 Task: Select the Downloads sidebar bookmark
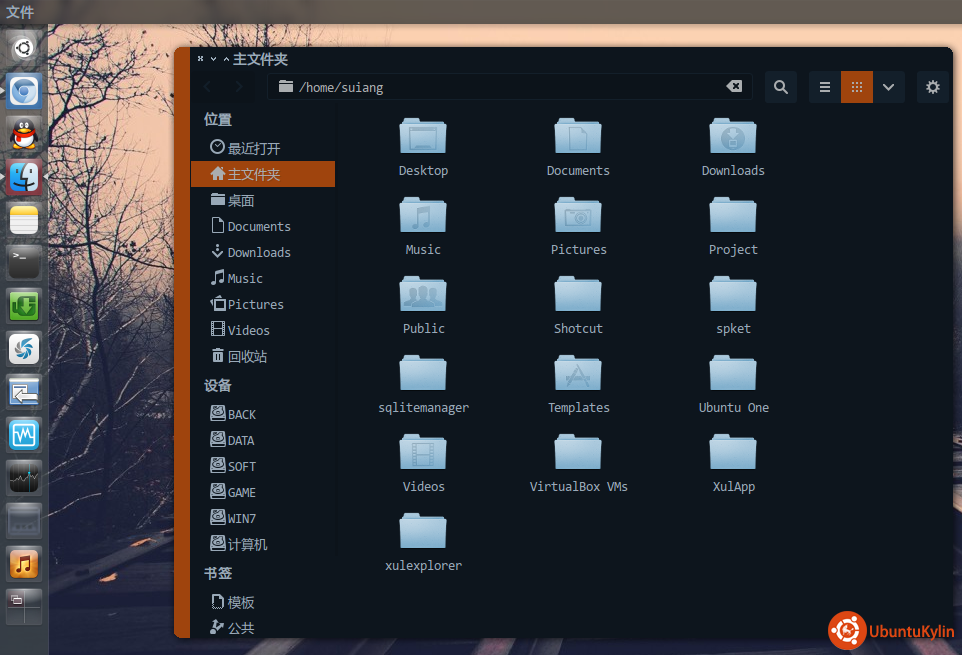tap(258, 252)
